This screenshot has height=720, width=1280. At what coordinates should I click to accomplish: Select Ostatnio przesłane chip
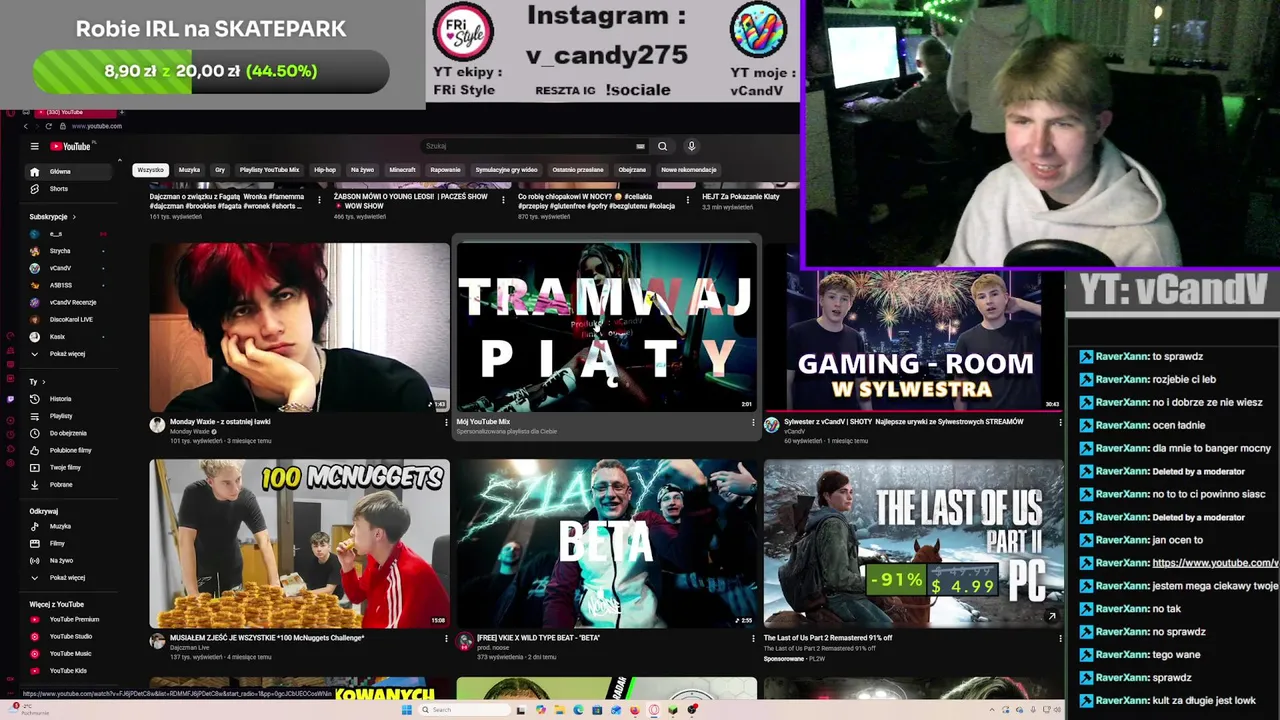click(578, 170)
